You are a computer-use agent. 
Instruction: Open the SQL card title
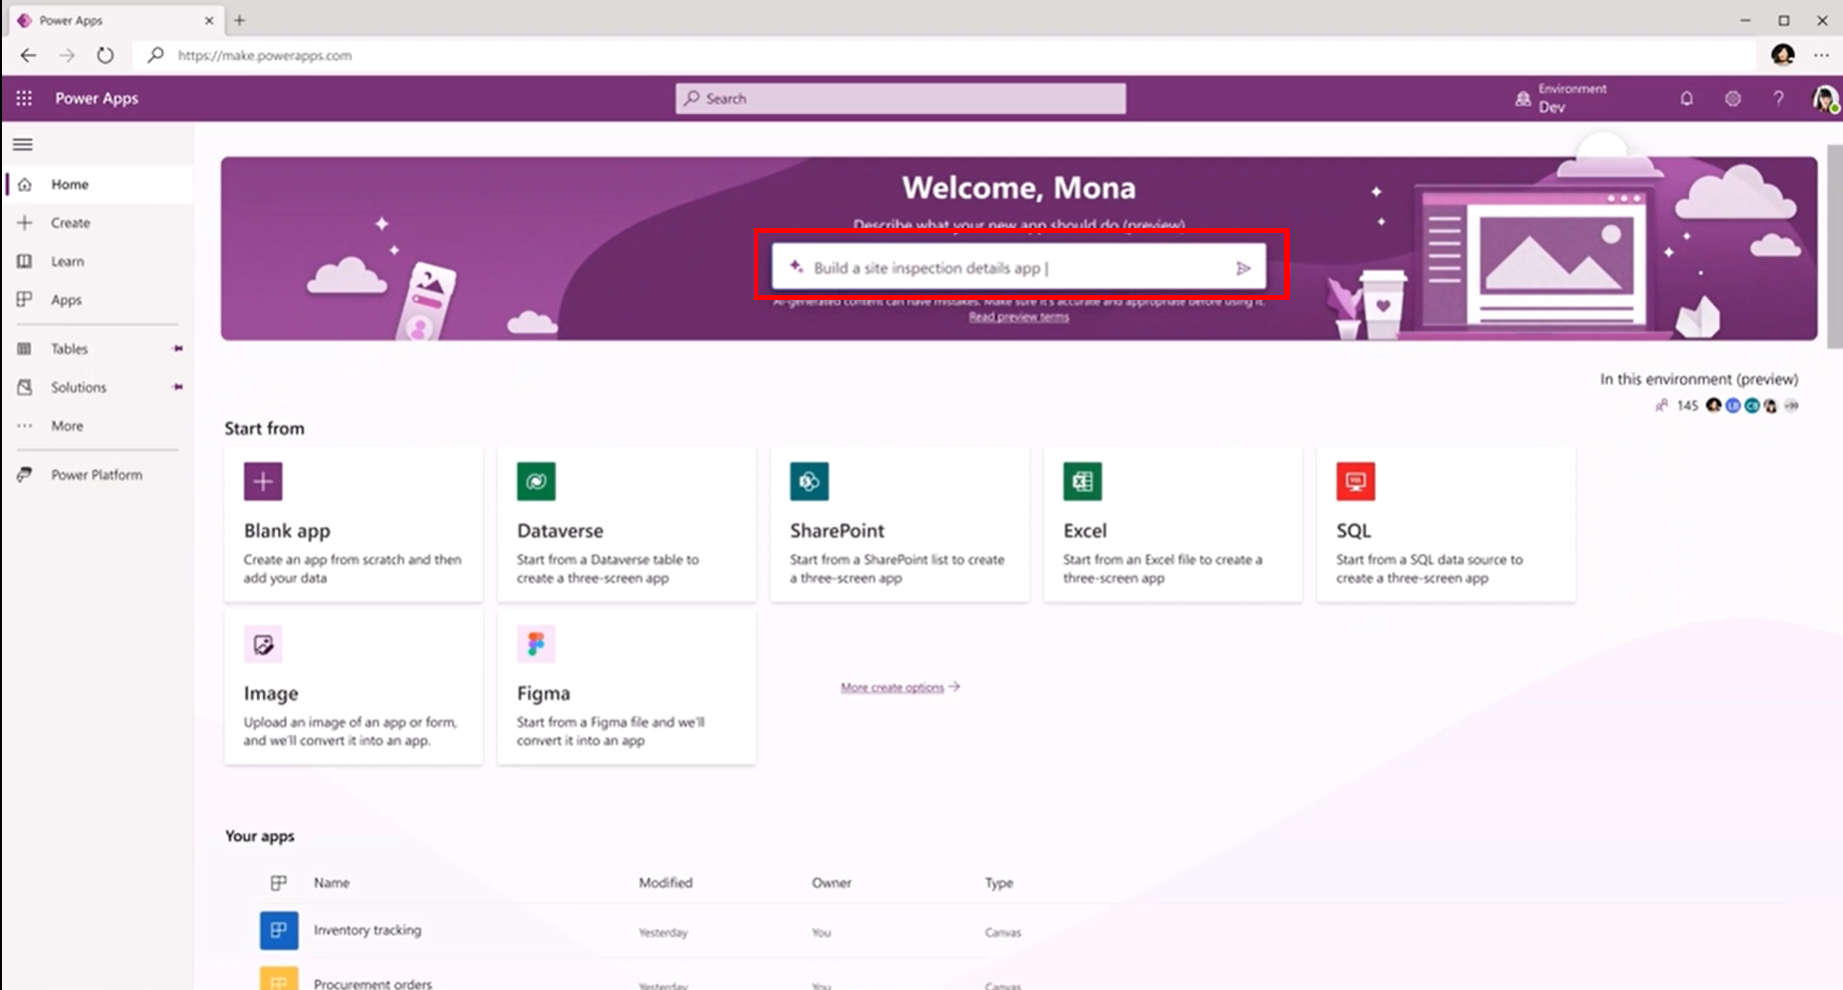pyautogui.click(x=1353, y=531)
